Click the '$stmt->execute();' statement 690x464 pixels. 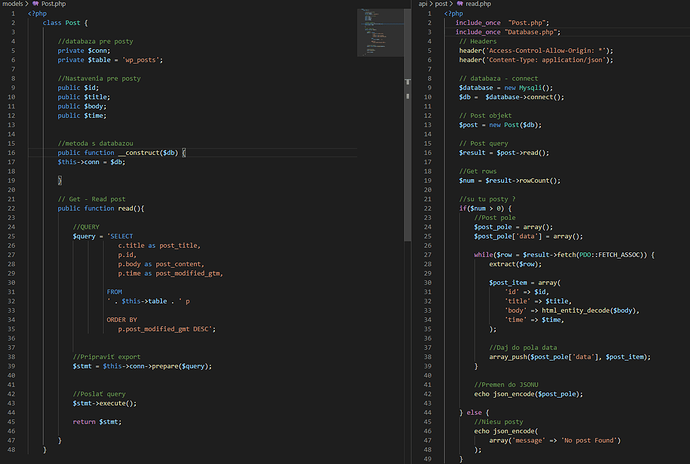tap(105, 403)
